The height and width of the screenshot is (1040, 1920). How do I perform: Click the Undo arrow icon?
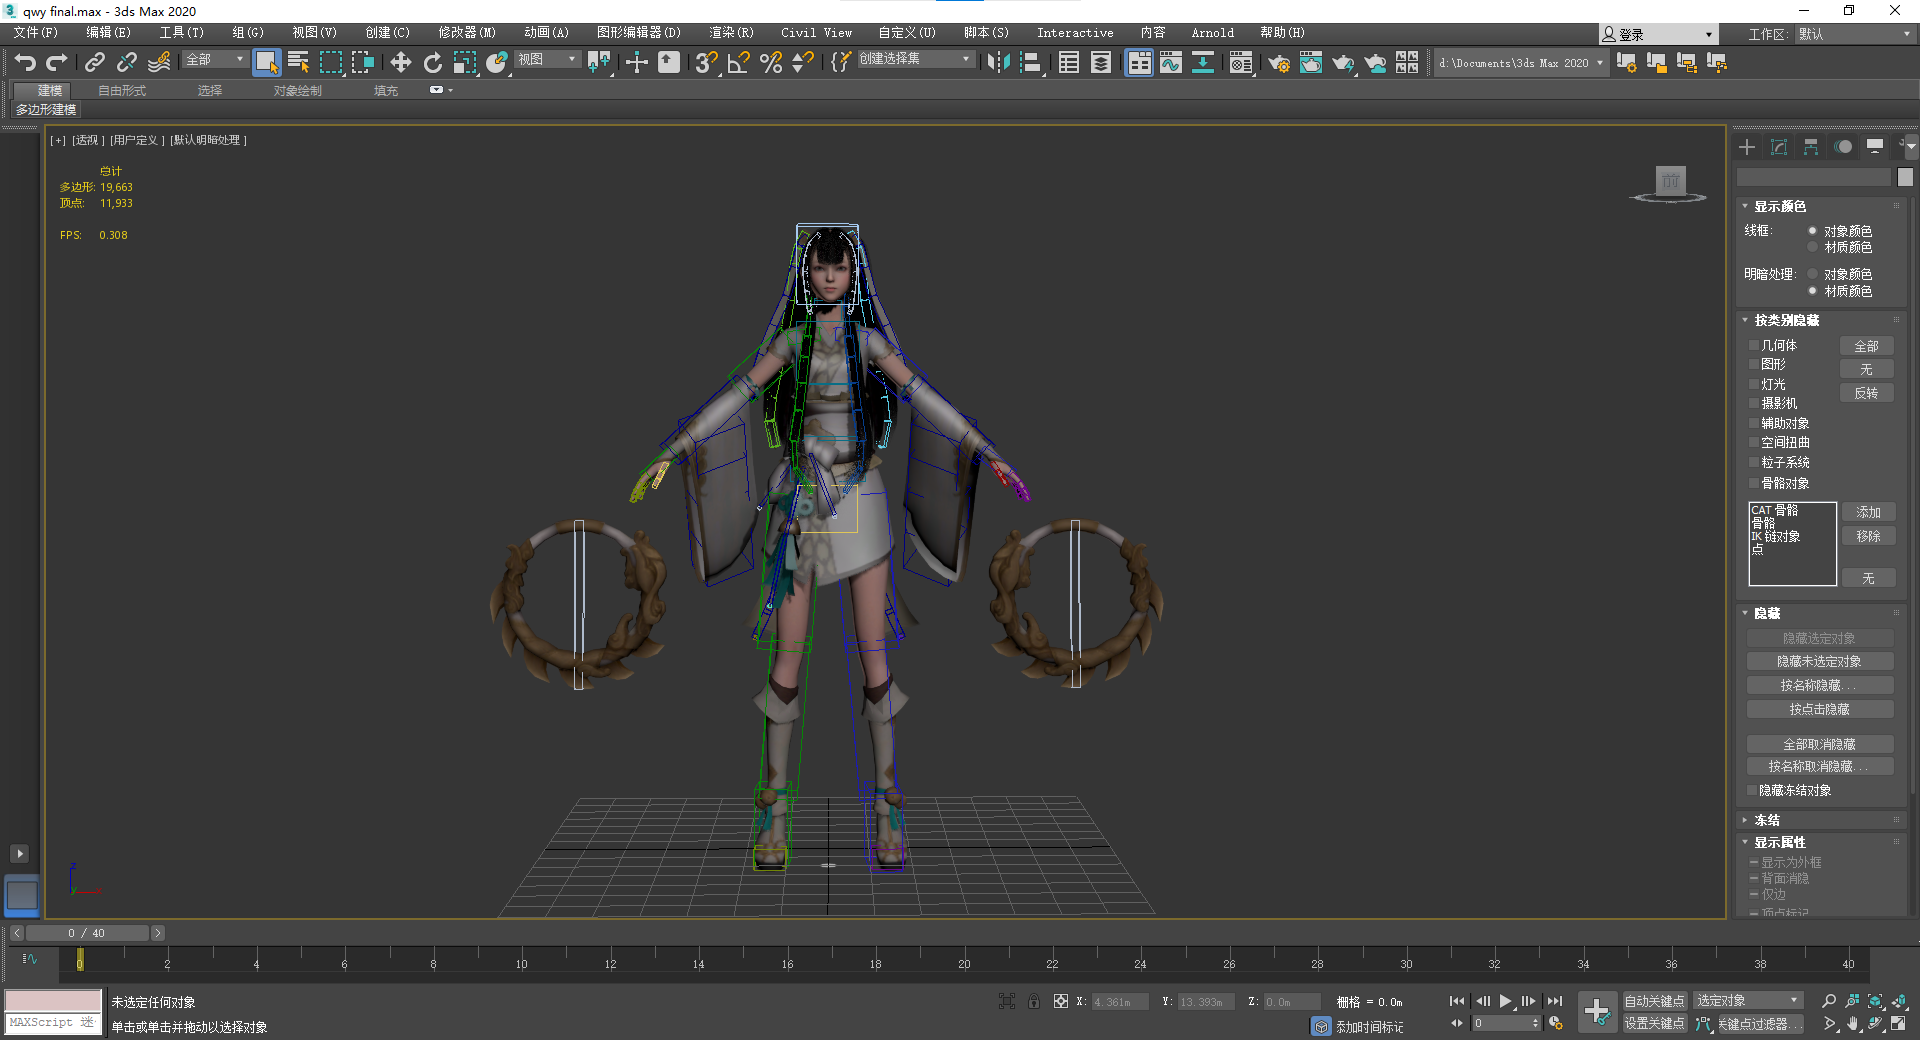(25, 63)
